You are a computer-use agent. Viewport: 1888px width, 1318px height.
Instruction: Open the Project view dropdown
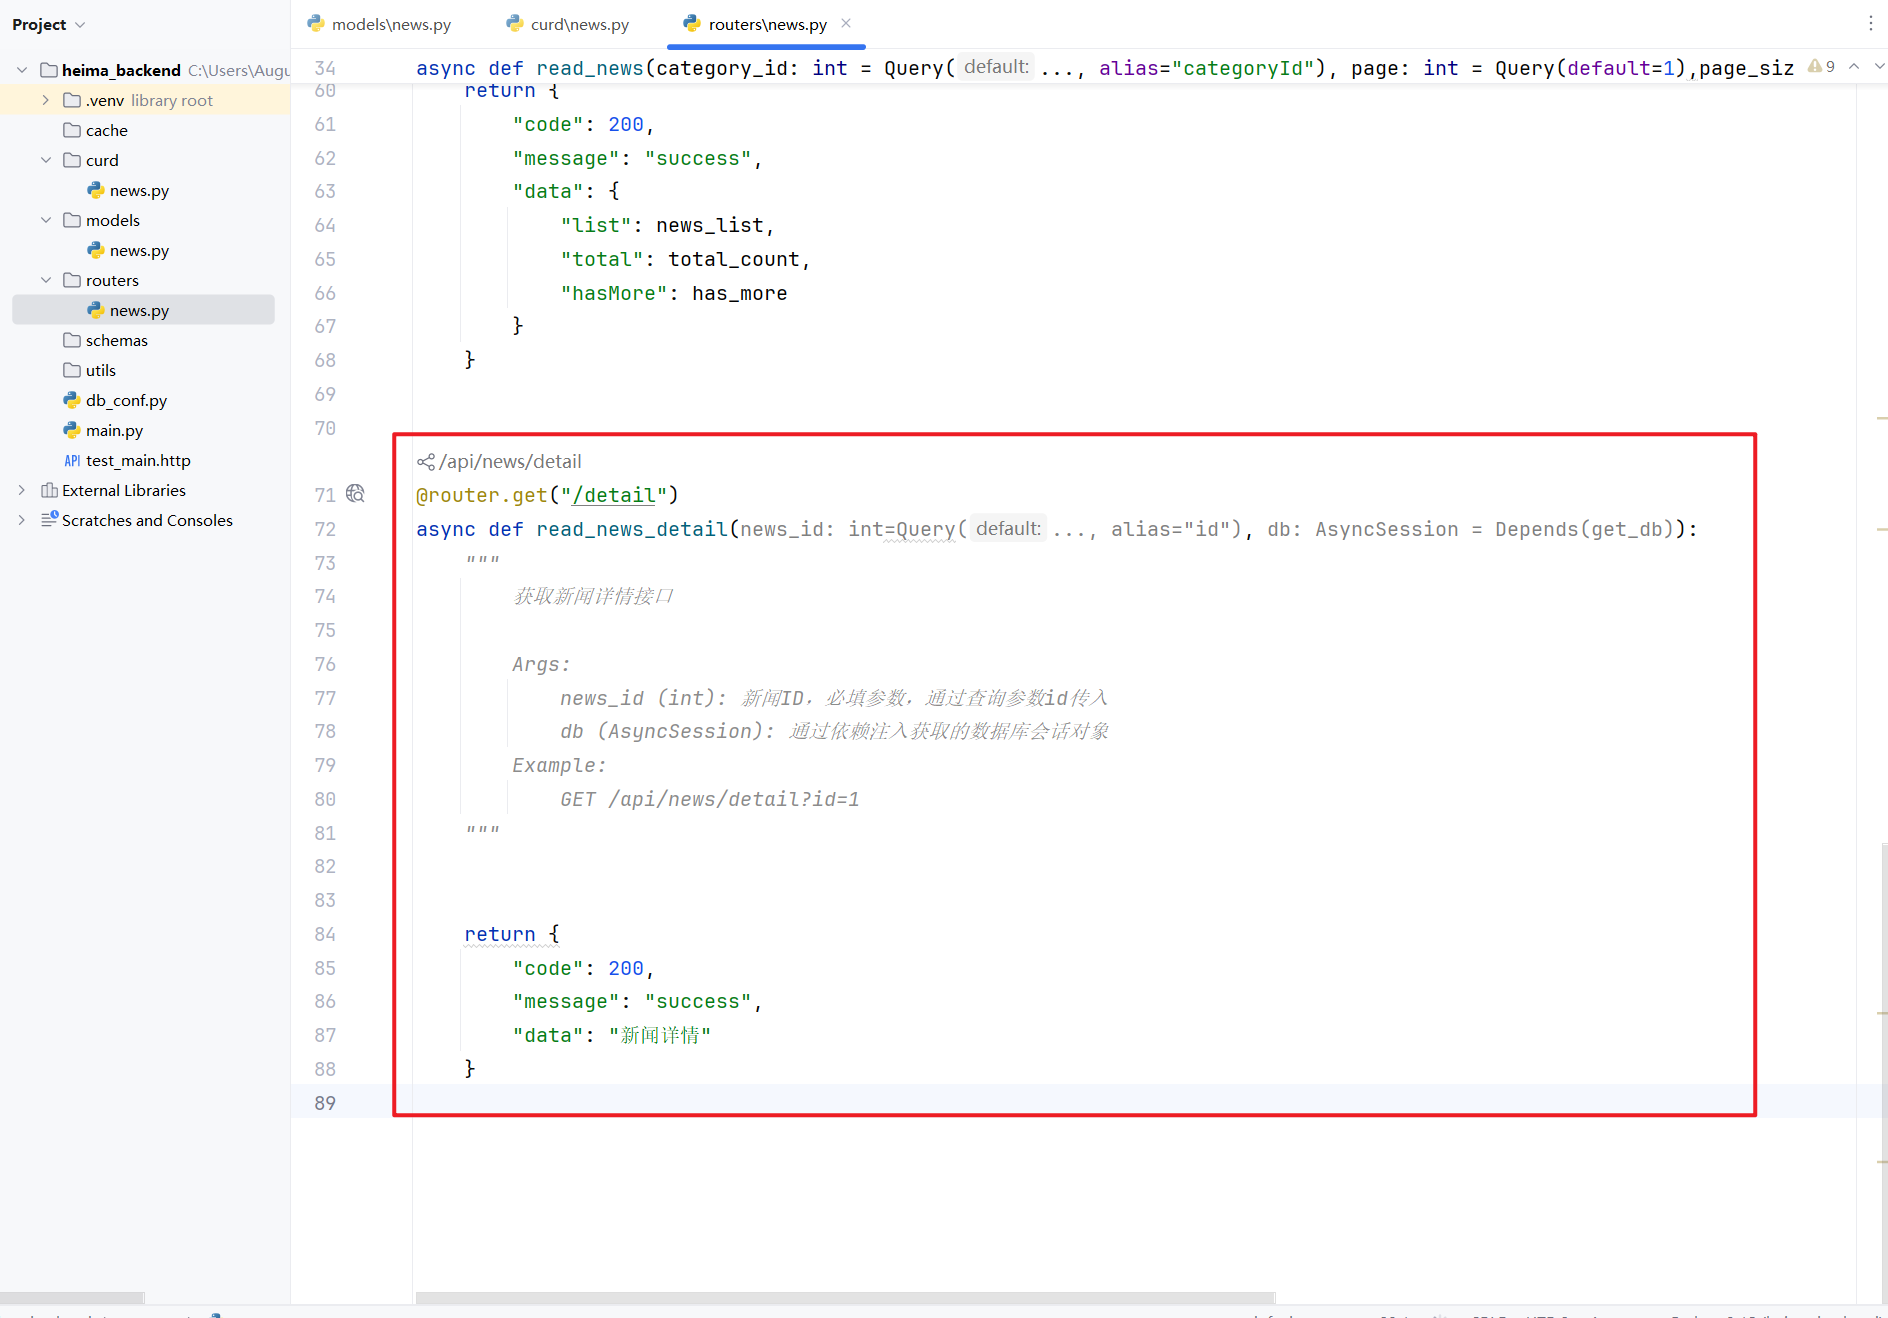(49, 25)
